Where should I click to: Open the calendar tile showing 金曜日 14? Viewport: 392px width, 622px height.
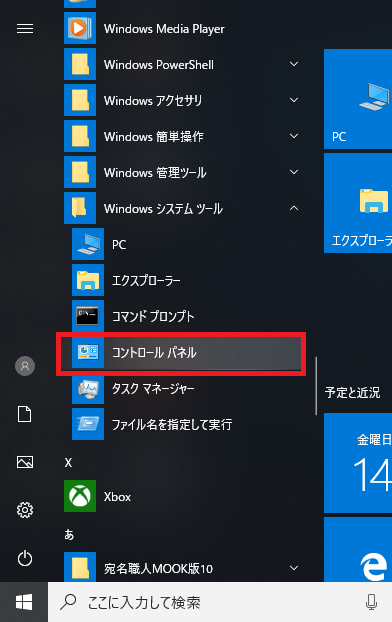point(358,463)
